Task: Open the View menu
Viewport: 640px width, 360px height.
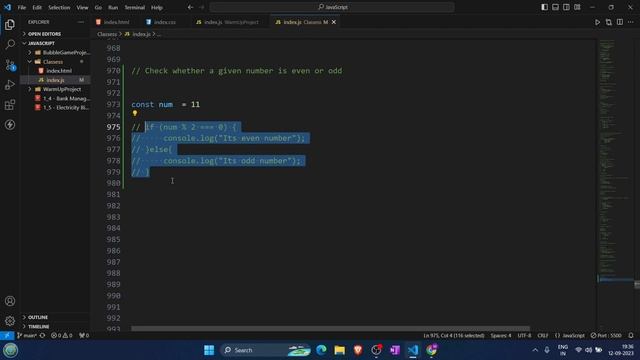Action: [x=82, y=7]
